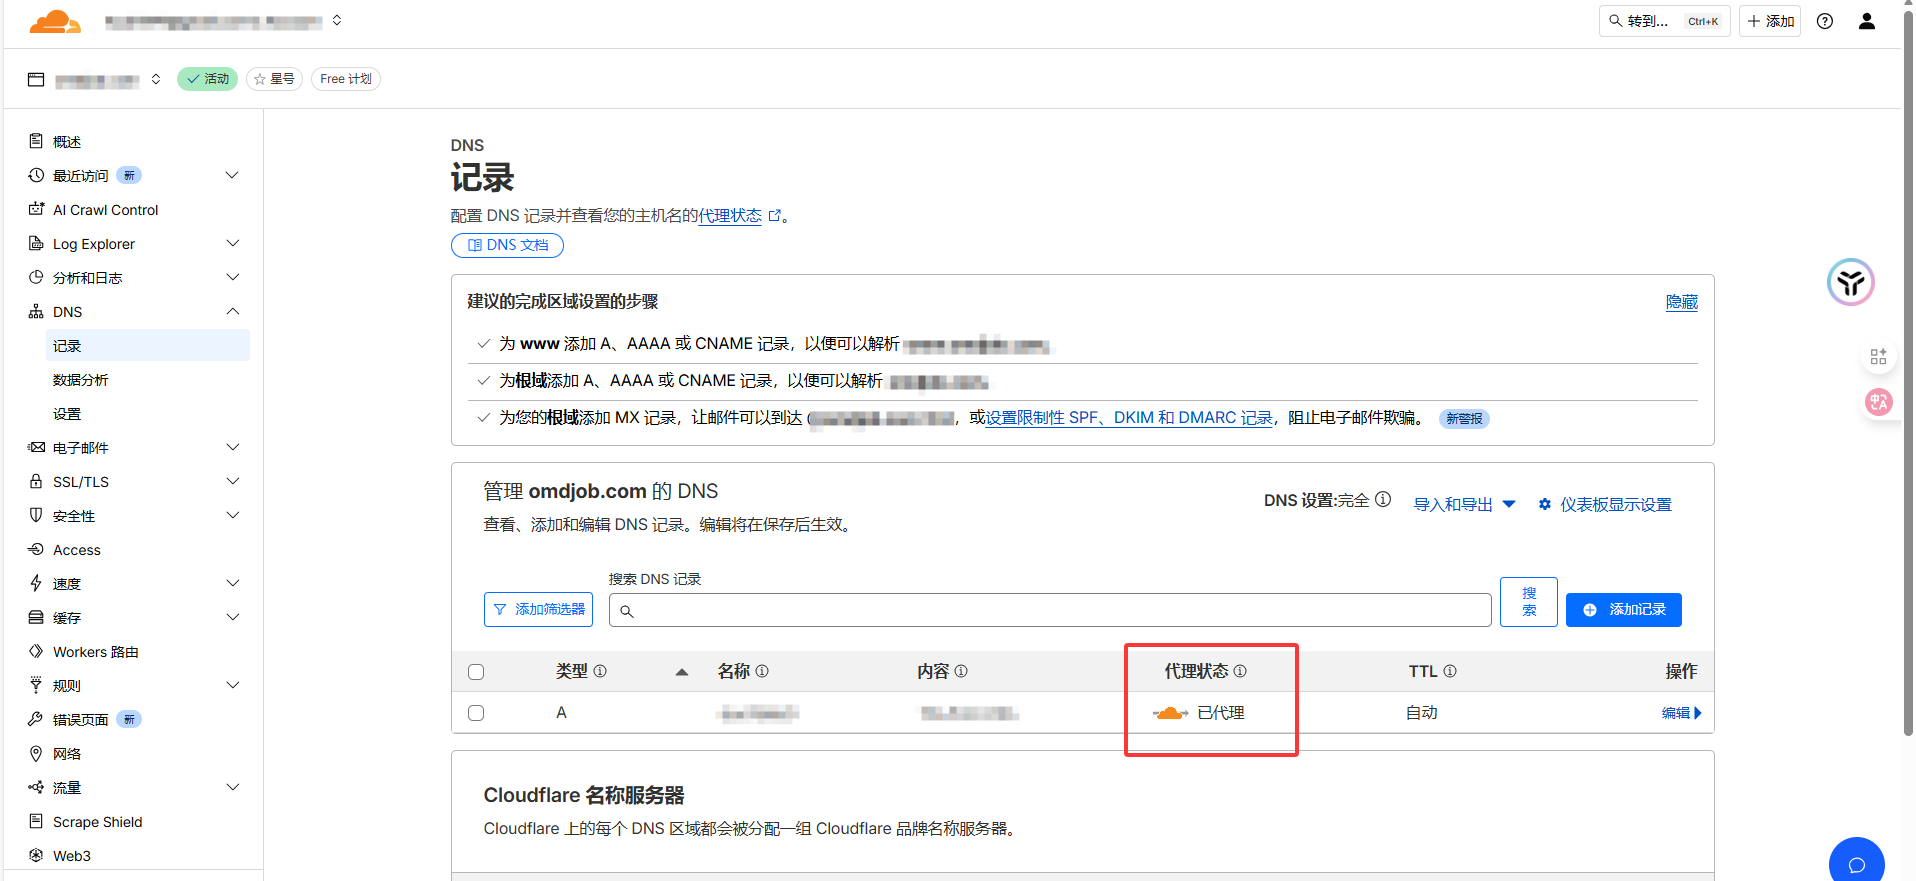Expand 电子邮件 chevron
This screenshot has height=881, width=1916.
[233, 447]
